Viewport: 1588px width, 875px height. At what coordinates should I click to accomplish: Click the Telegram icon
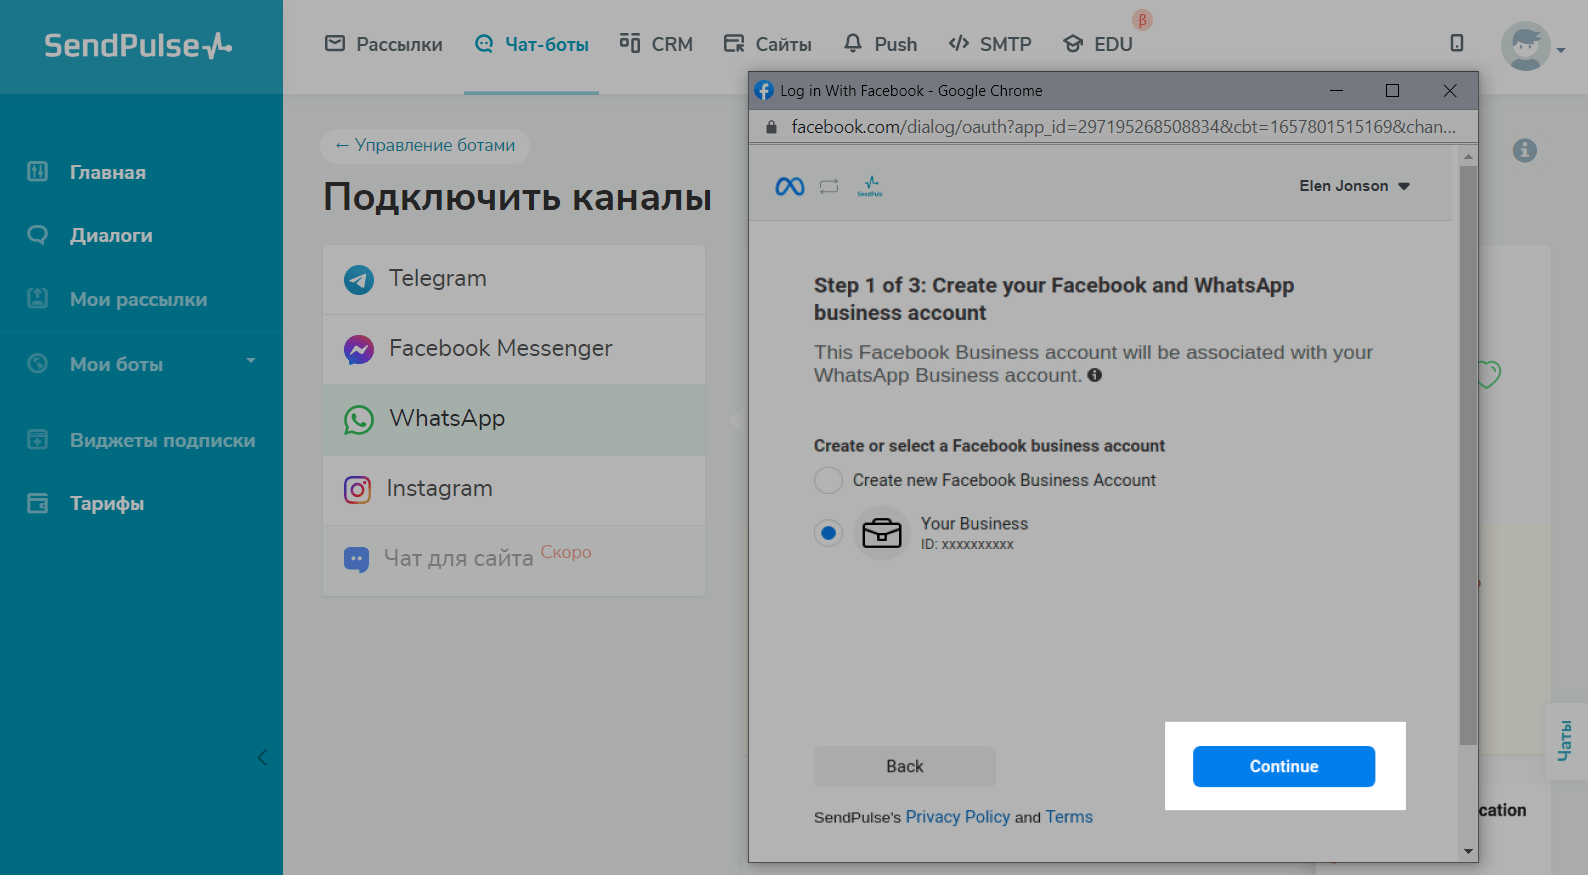tap(359, 279)
